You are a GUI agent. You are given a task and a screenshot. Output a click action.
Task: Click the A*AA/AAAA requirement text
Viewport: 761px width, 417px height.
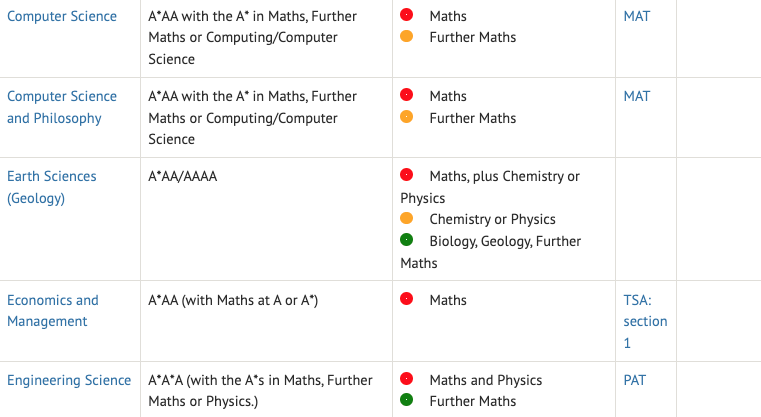[x=182, y=176]
